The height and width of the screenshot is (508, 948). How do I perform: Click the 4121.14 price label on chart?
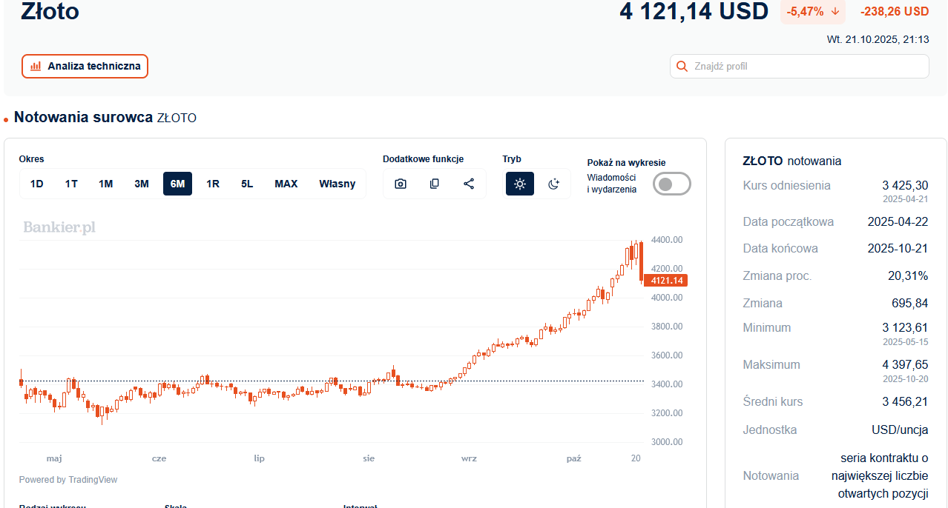pos(665,281)
